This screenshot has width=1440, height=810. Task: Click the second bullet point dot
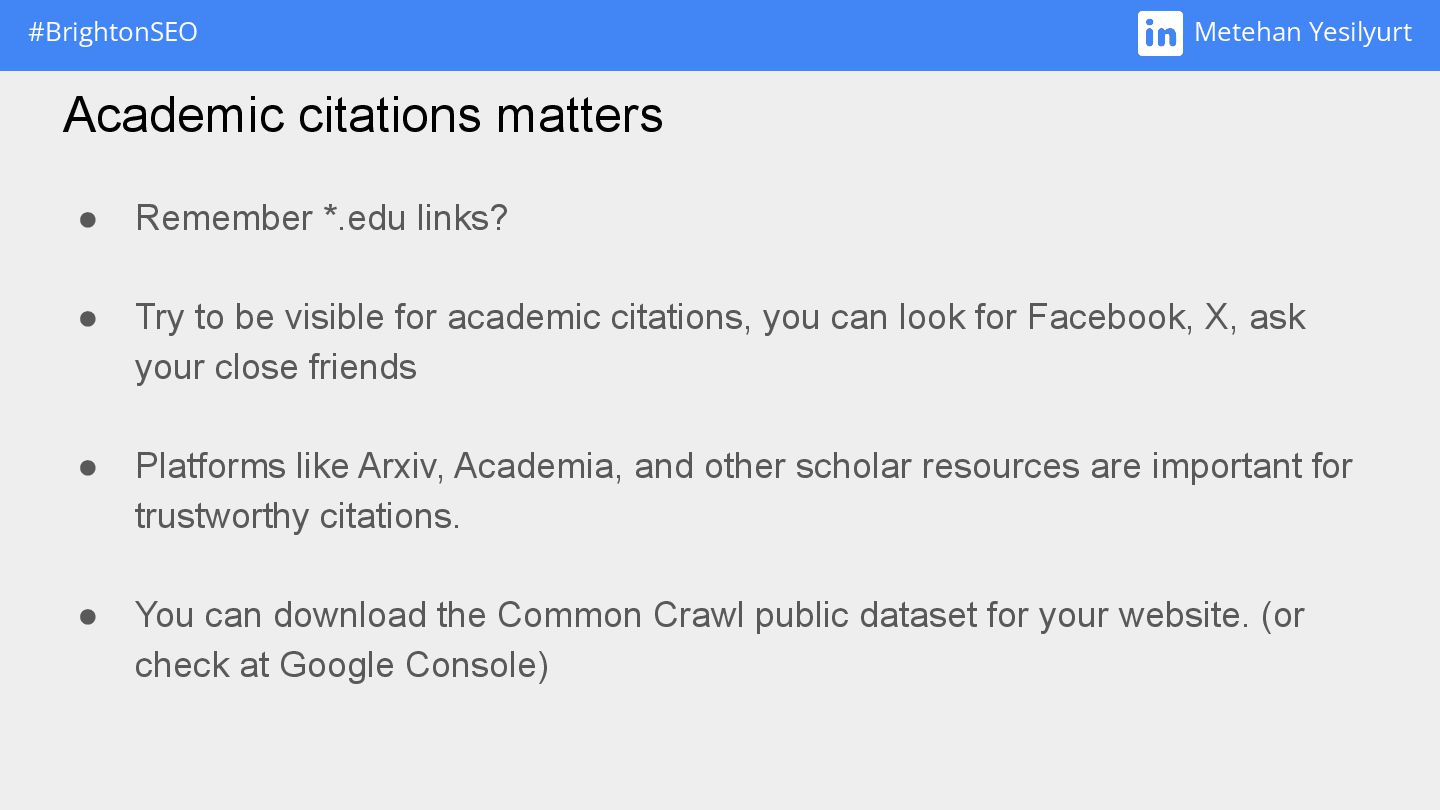88,318
